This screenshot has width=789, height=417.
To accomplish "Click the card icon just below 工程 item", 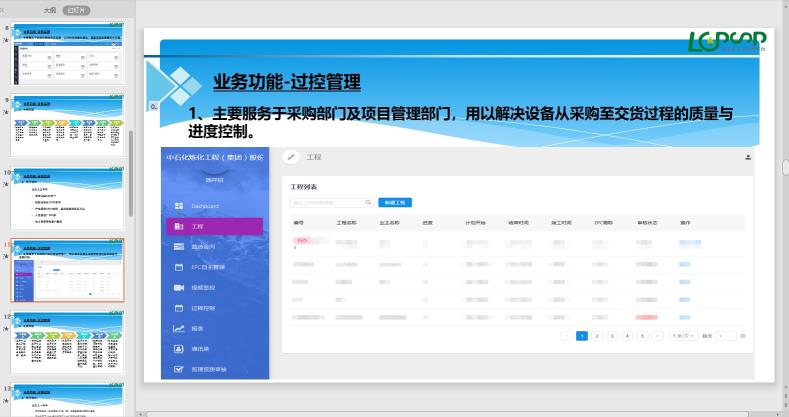I will coord(179,247).
